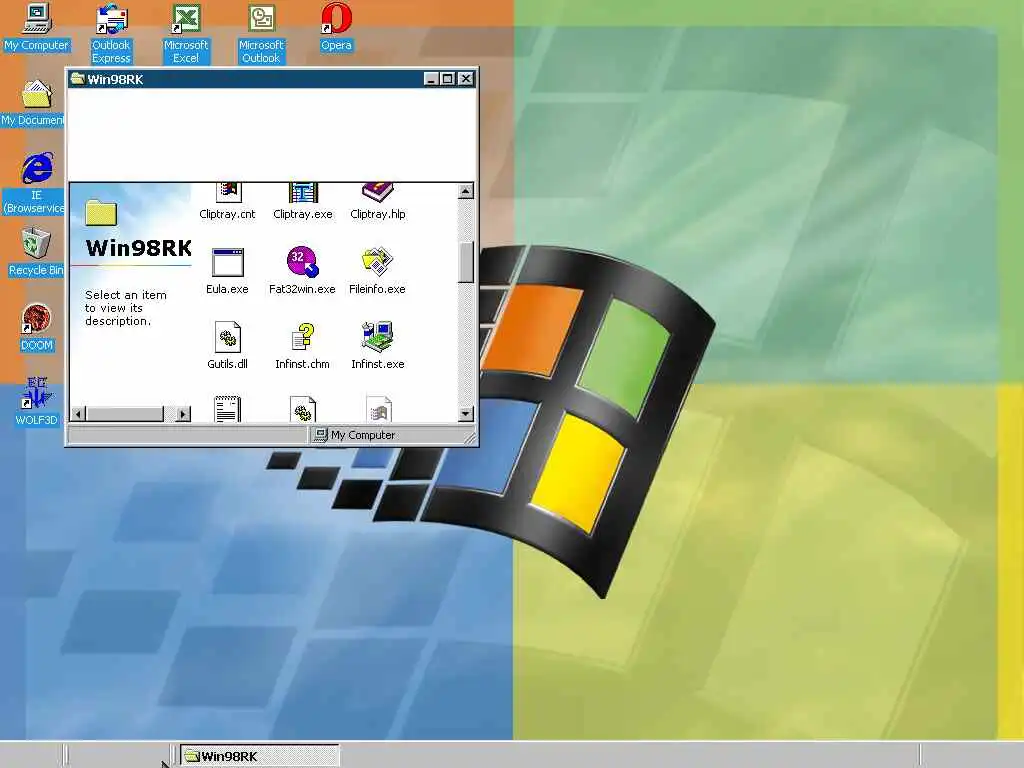Click the Cliptray.exe file name label
This screenshot has width=1024, height=768.
pos(303,214)
